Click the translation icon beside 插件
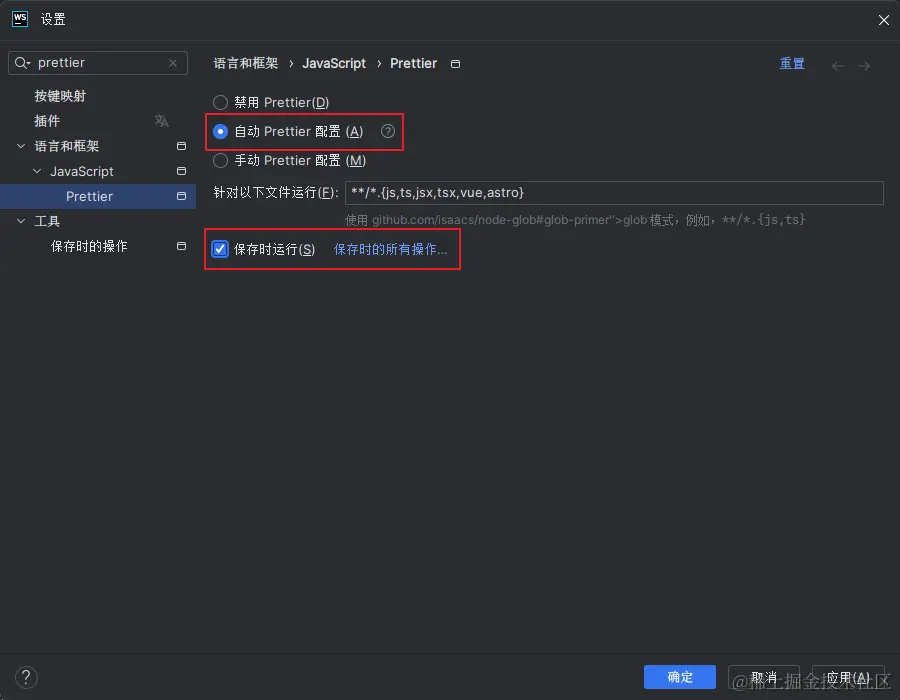Image resolution: width=900 pixels, height=700 pixels. 161,120
